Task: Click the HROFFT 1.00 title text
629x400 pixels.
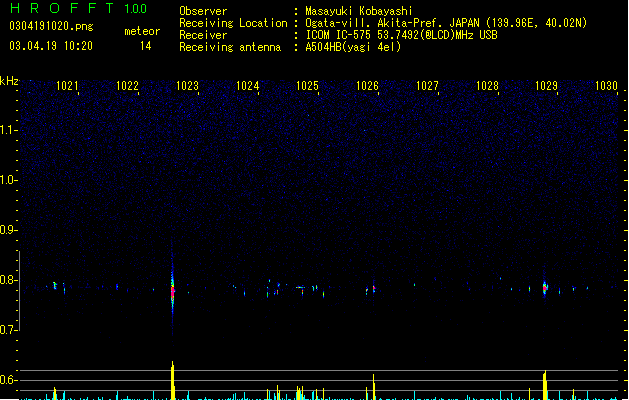Action: [78, 8]
